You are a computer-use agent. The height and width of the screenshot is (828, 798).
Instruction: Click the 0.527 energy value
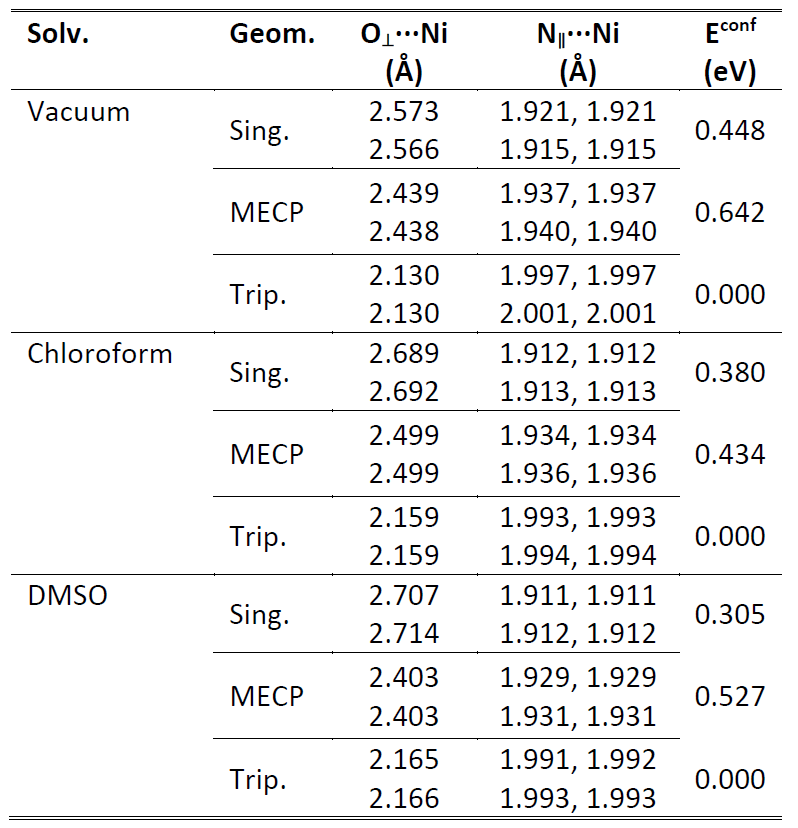point(729,696)
